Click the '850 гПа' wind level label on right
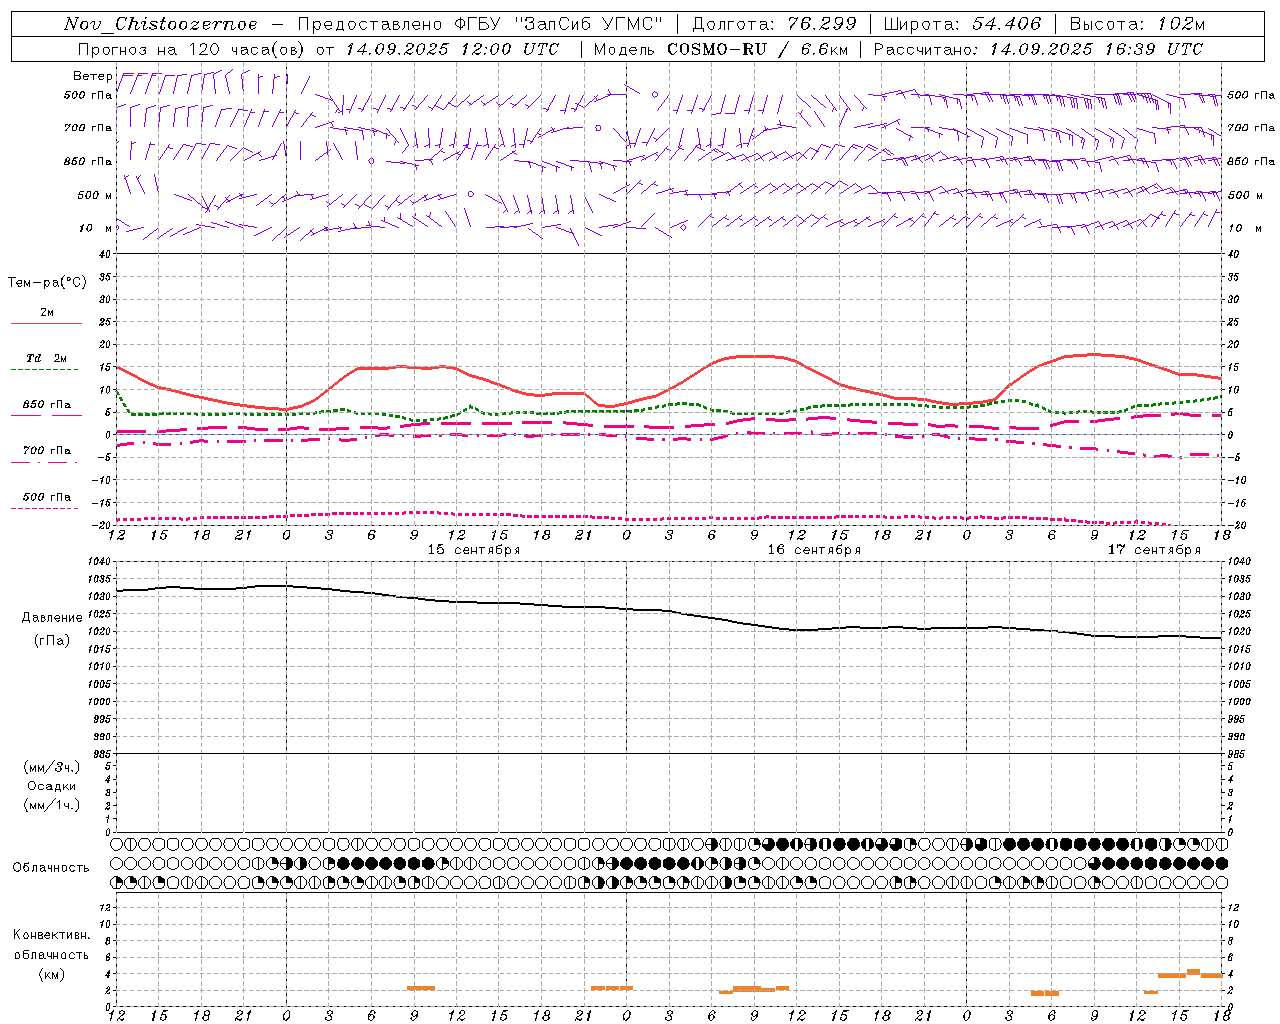Screen dimensions: 1280x1024 click(1251, 161)
